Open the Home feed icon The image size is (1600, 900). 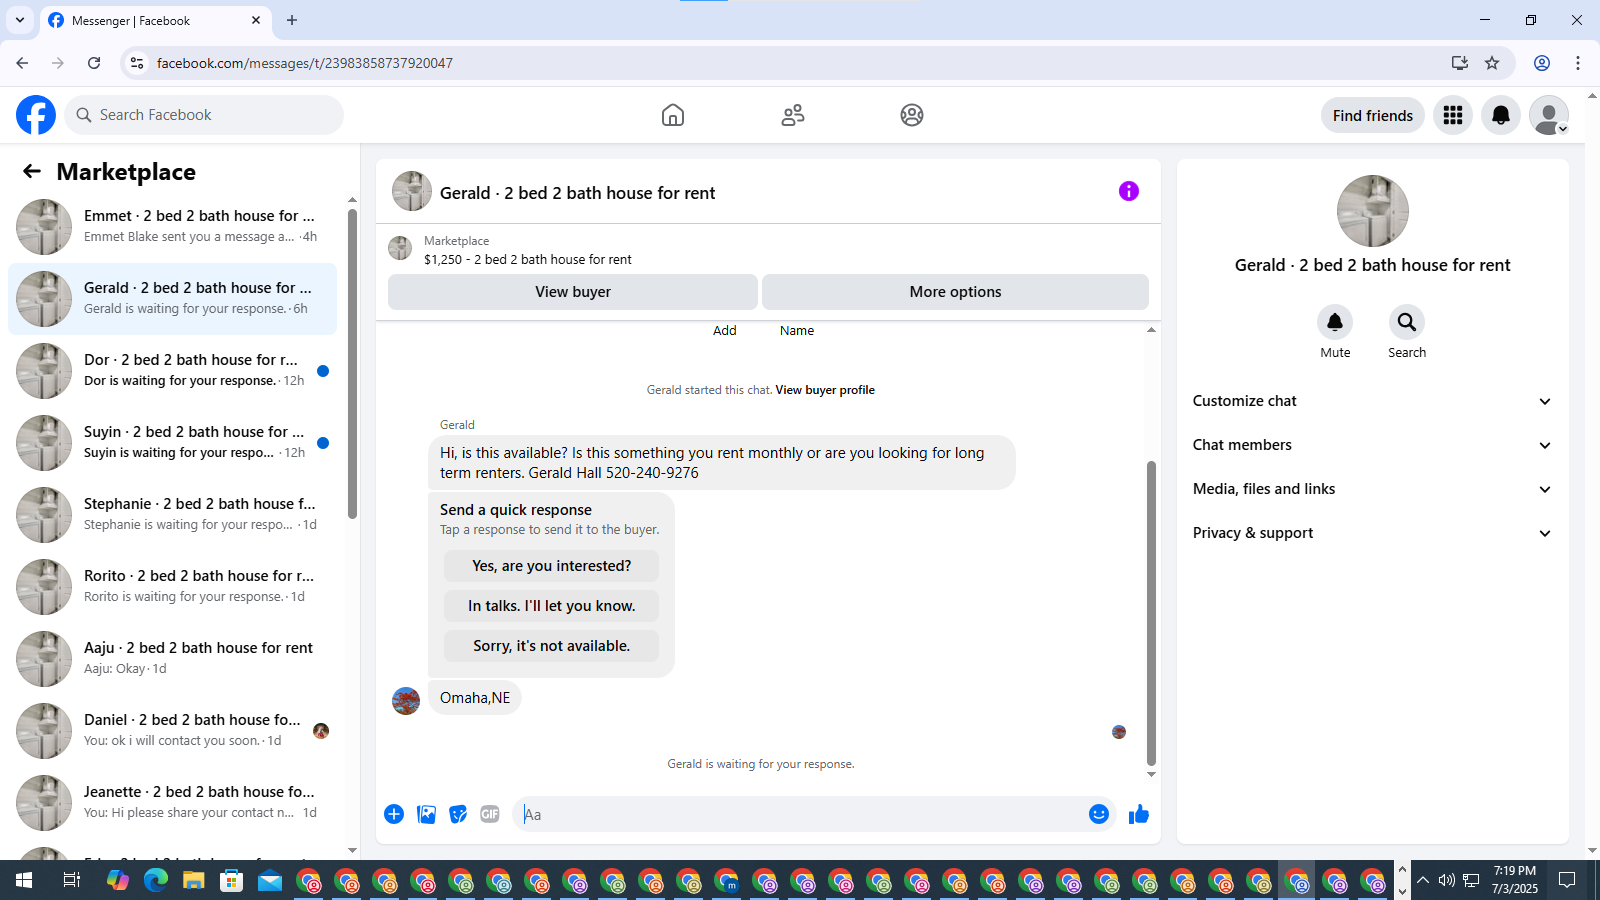[673, 115]
